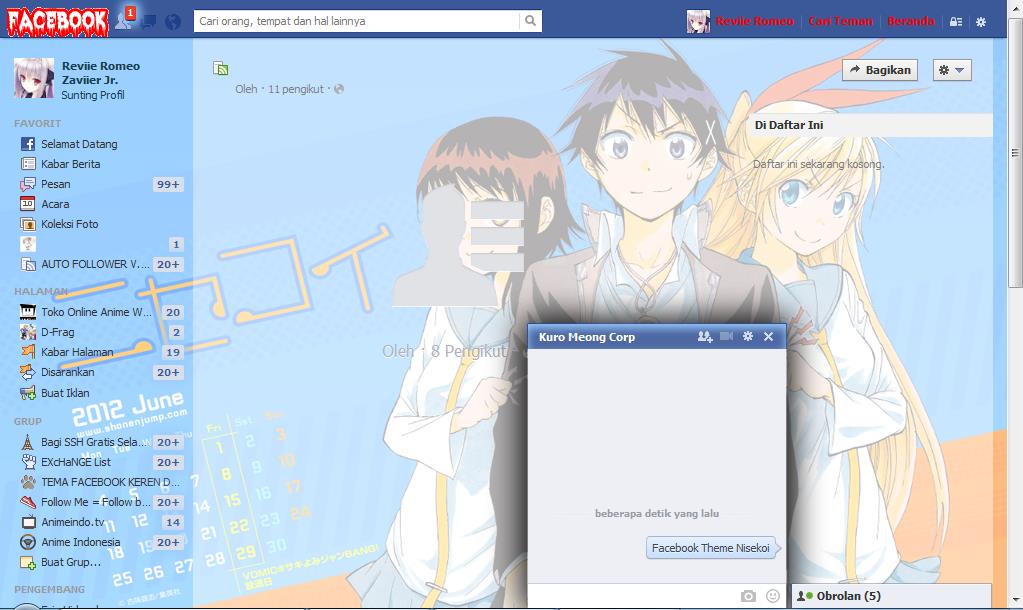Click page vertical scrollbar
The height and width of the screenshot is (610, 1023).
click(x=1015, y=153)
